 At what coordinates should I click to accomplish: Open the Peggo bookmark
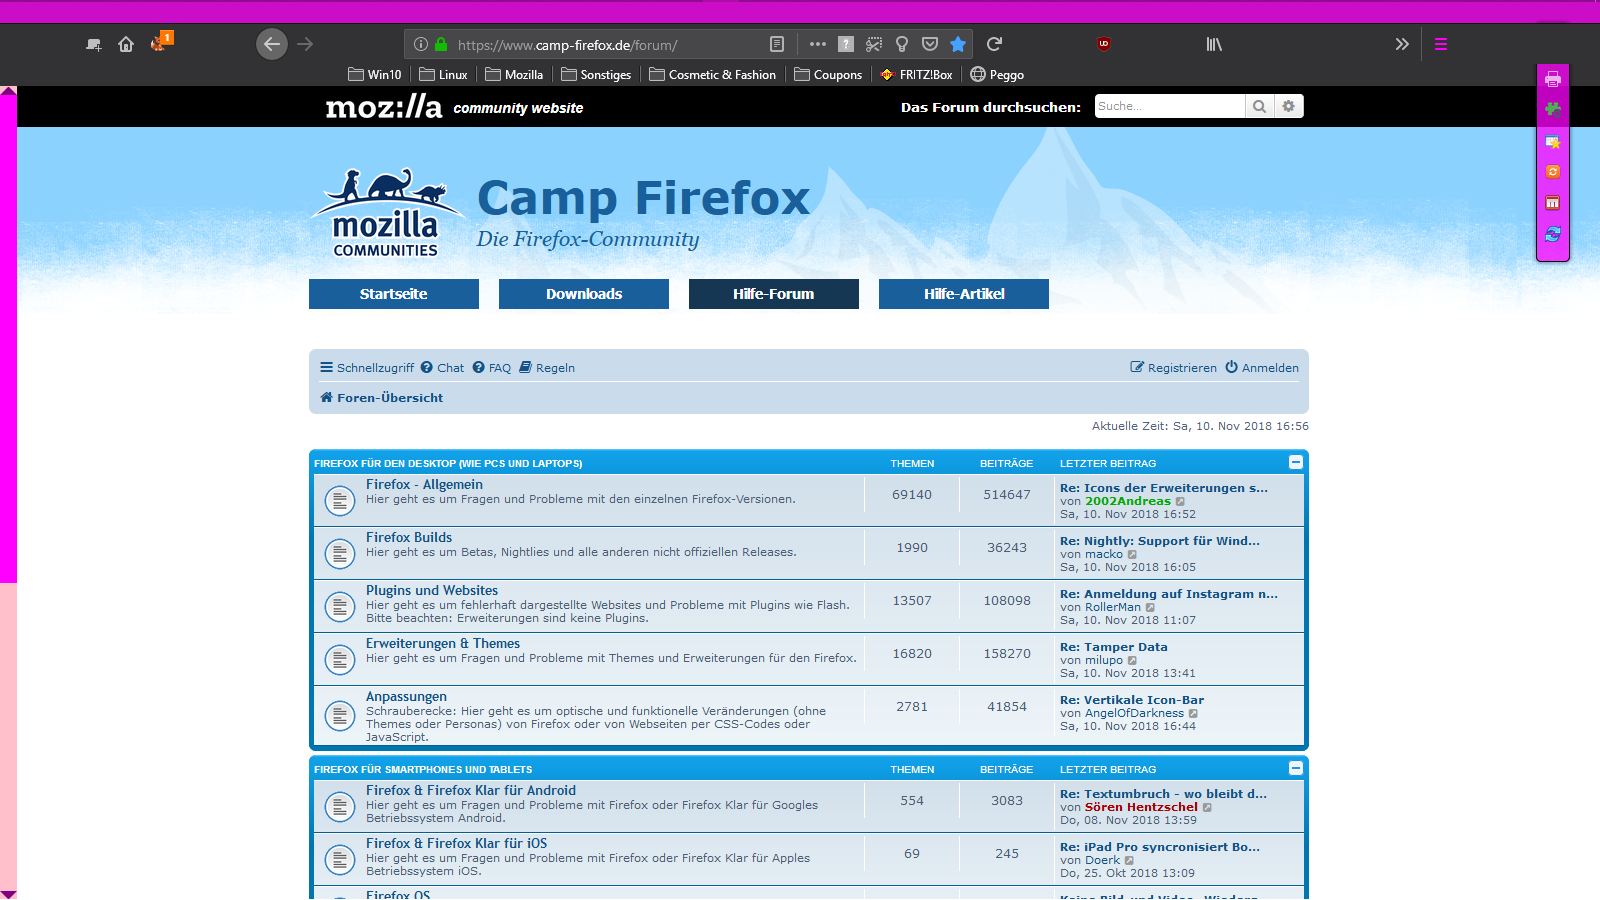point(997,75)
